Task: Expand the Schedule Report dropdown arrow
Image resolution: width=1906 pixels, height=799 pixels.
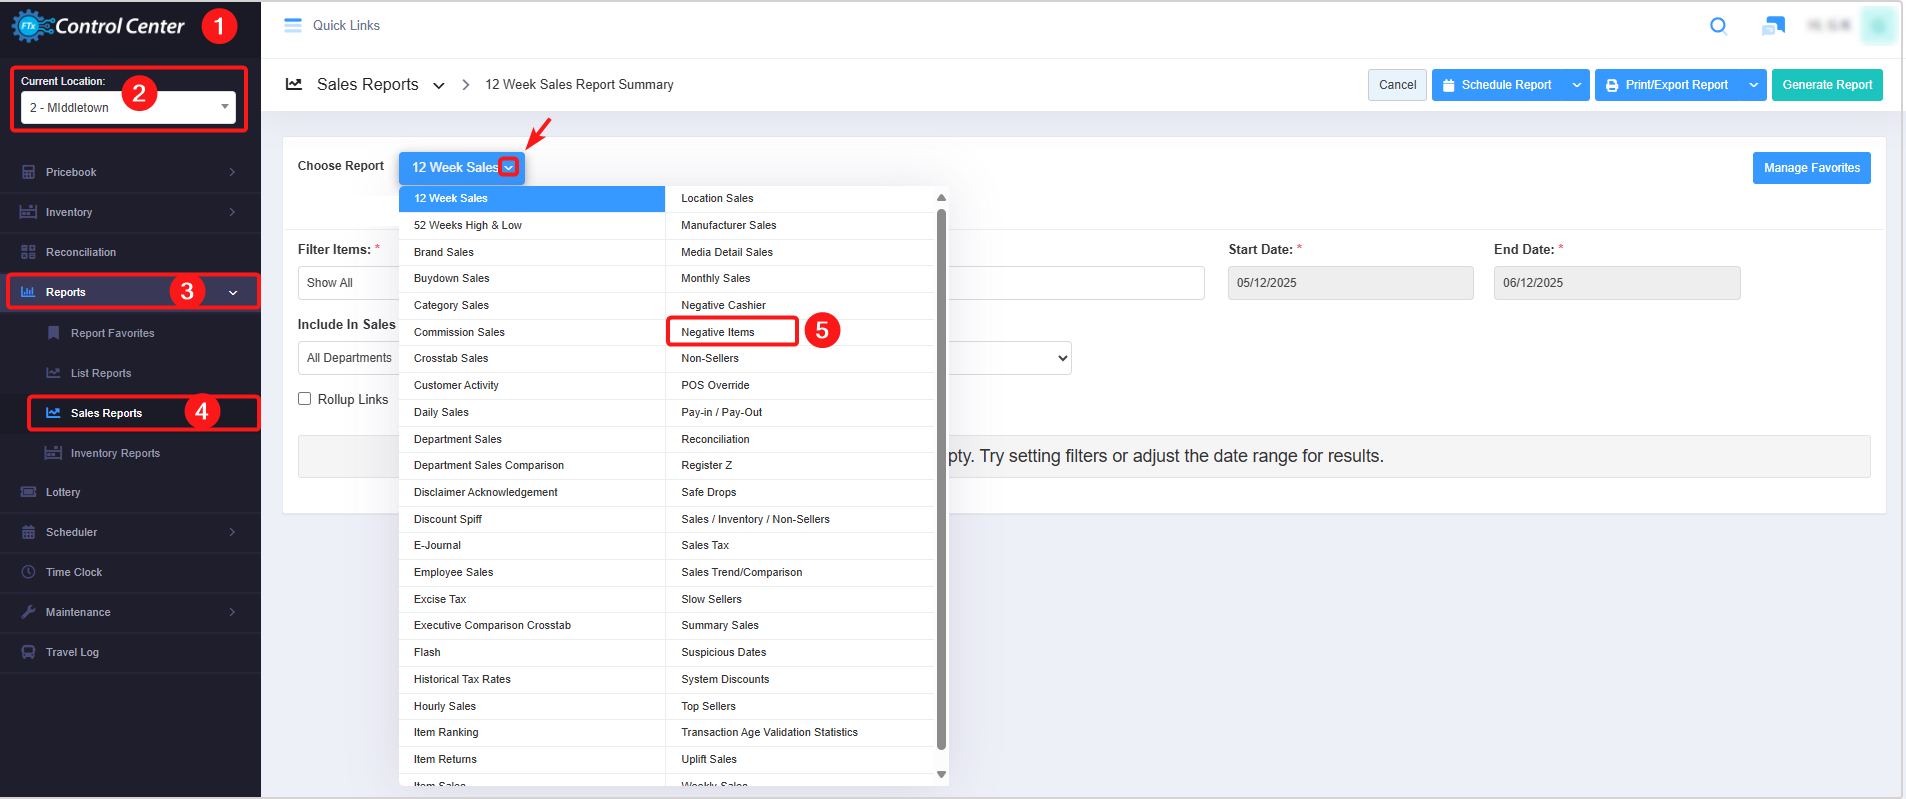Action: tap(1576, 85)
